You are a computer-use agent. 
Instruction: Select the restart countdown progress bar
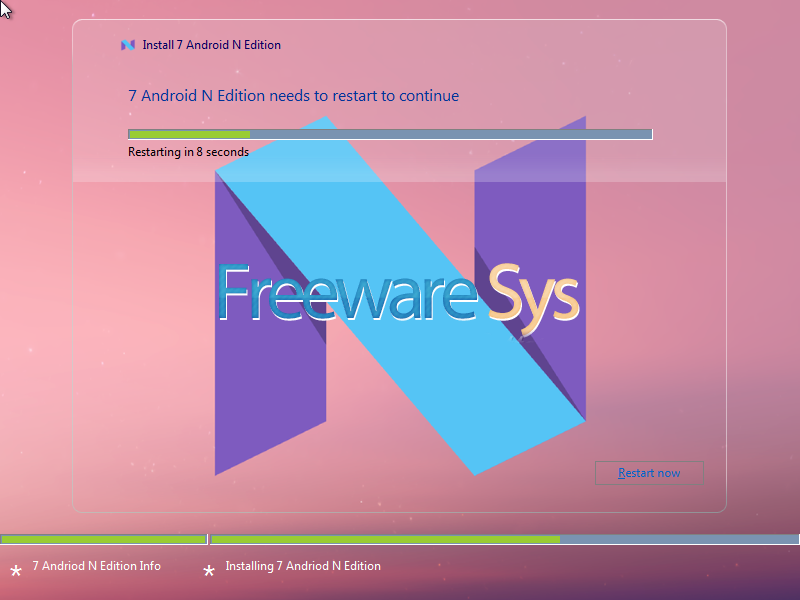[x=390, y=134]
